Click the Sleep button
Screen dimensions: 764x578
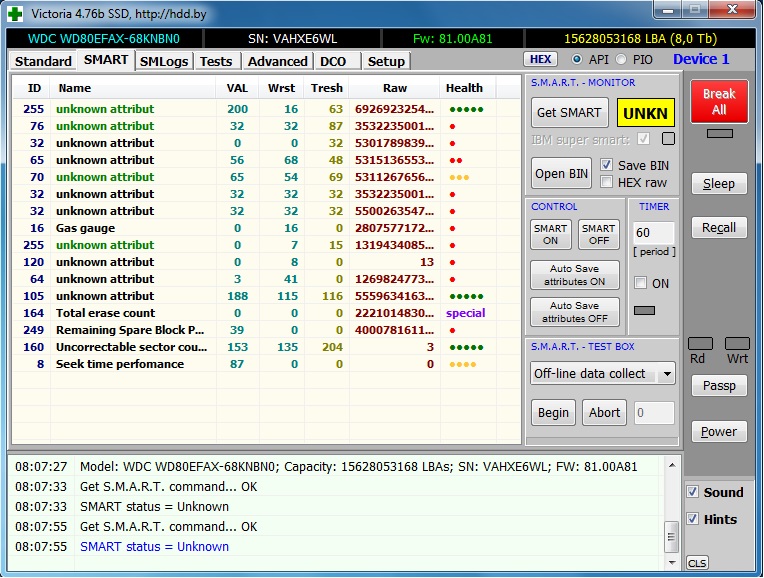719,184
